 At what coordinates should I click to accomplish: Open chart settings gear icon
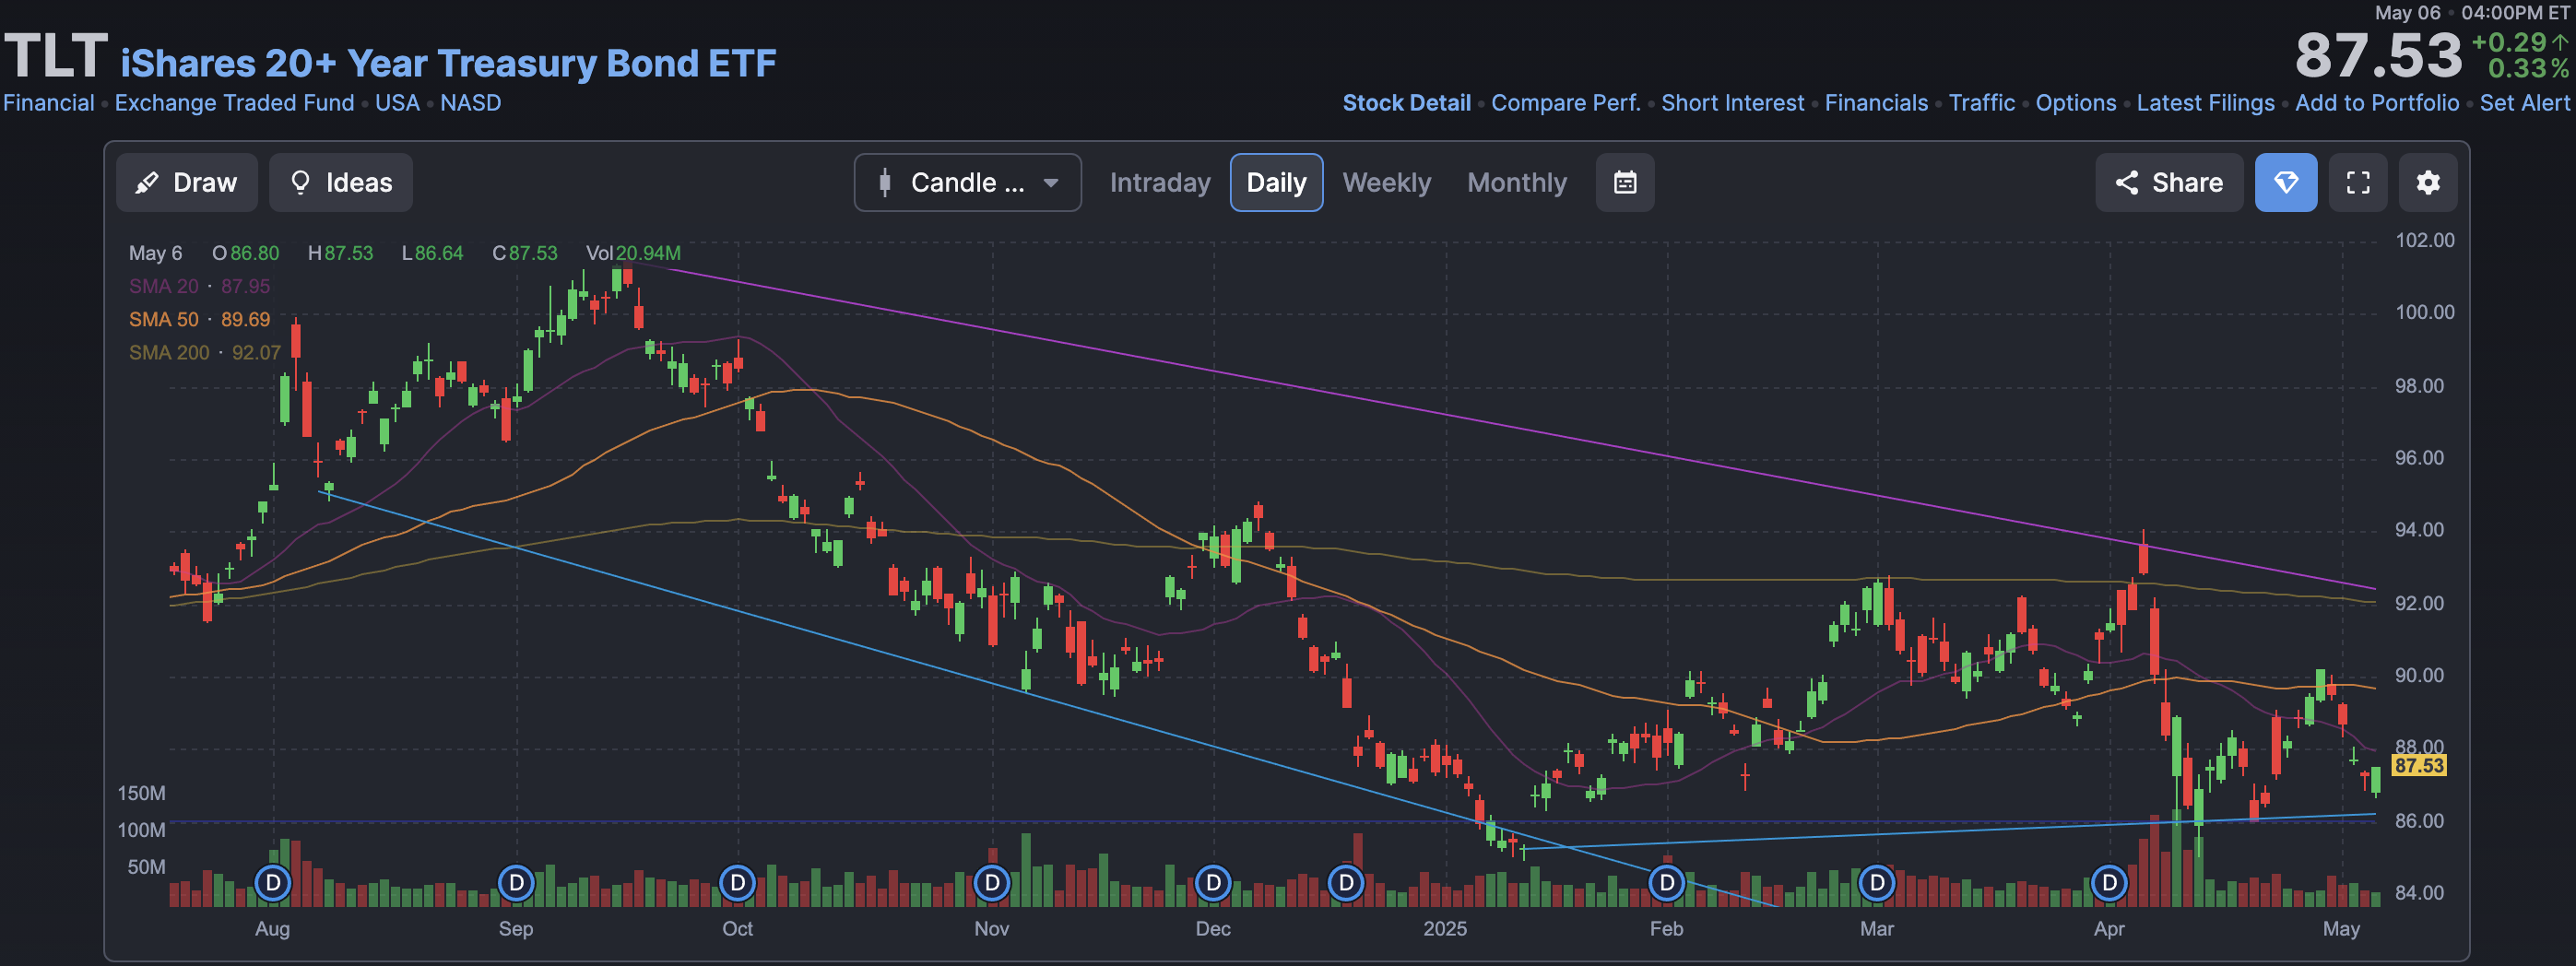pyautogui.click(x=2428, y=183)
